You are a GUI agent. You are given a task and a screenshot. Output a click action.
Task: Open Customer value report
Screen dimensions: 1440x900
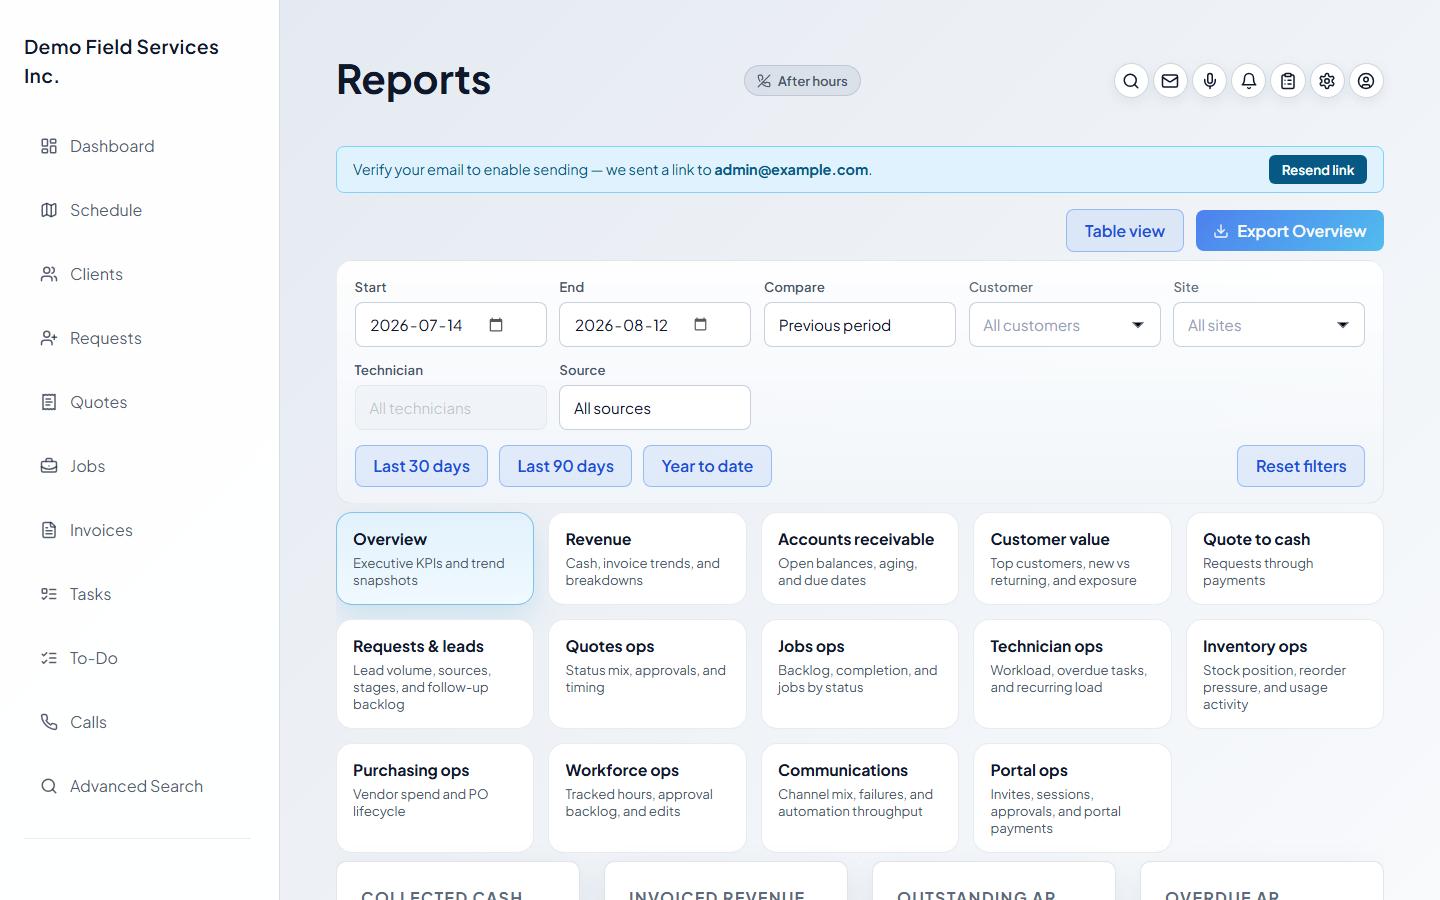[1072, 558]
